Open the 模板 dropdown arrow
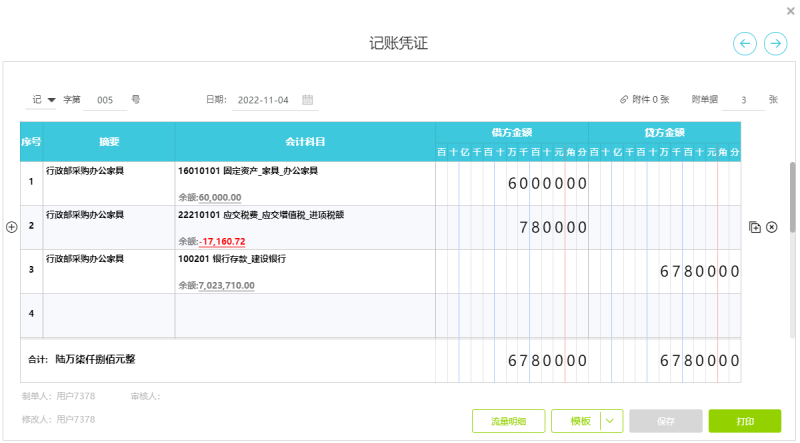Image resolution: width=800 pixels, height=443 pixels. (610, 421)
